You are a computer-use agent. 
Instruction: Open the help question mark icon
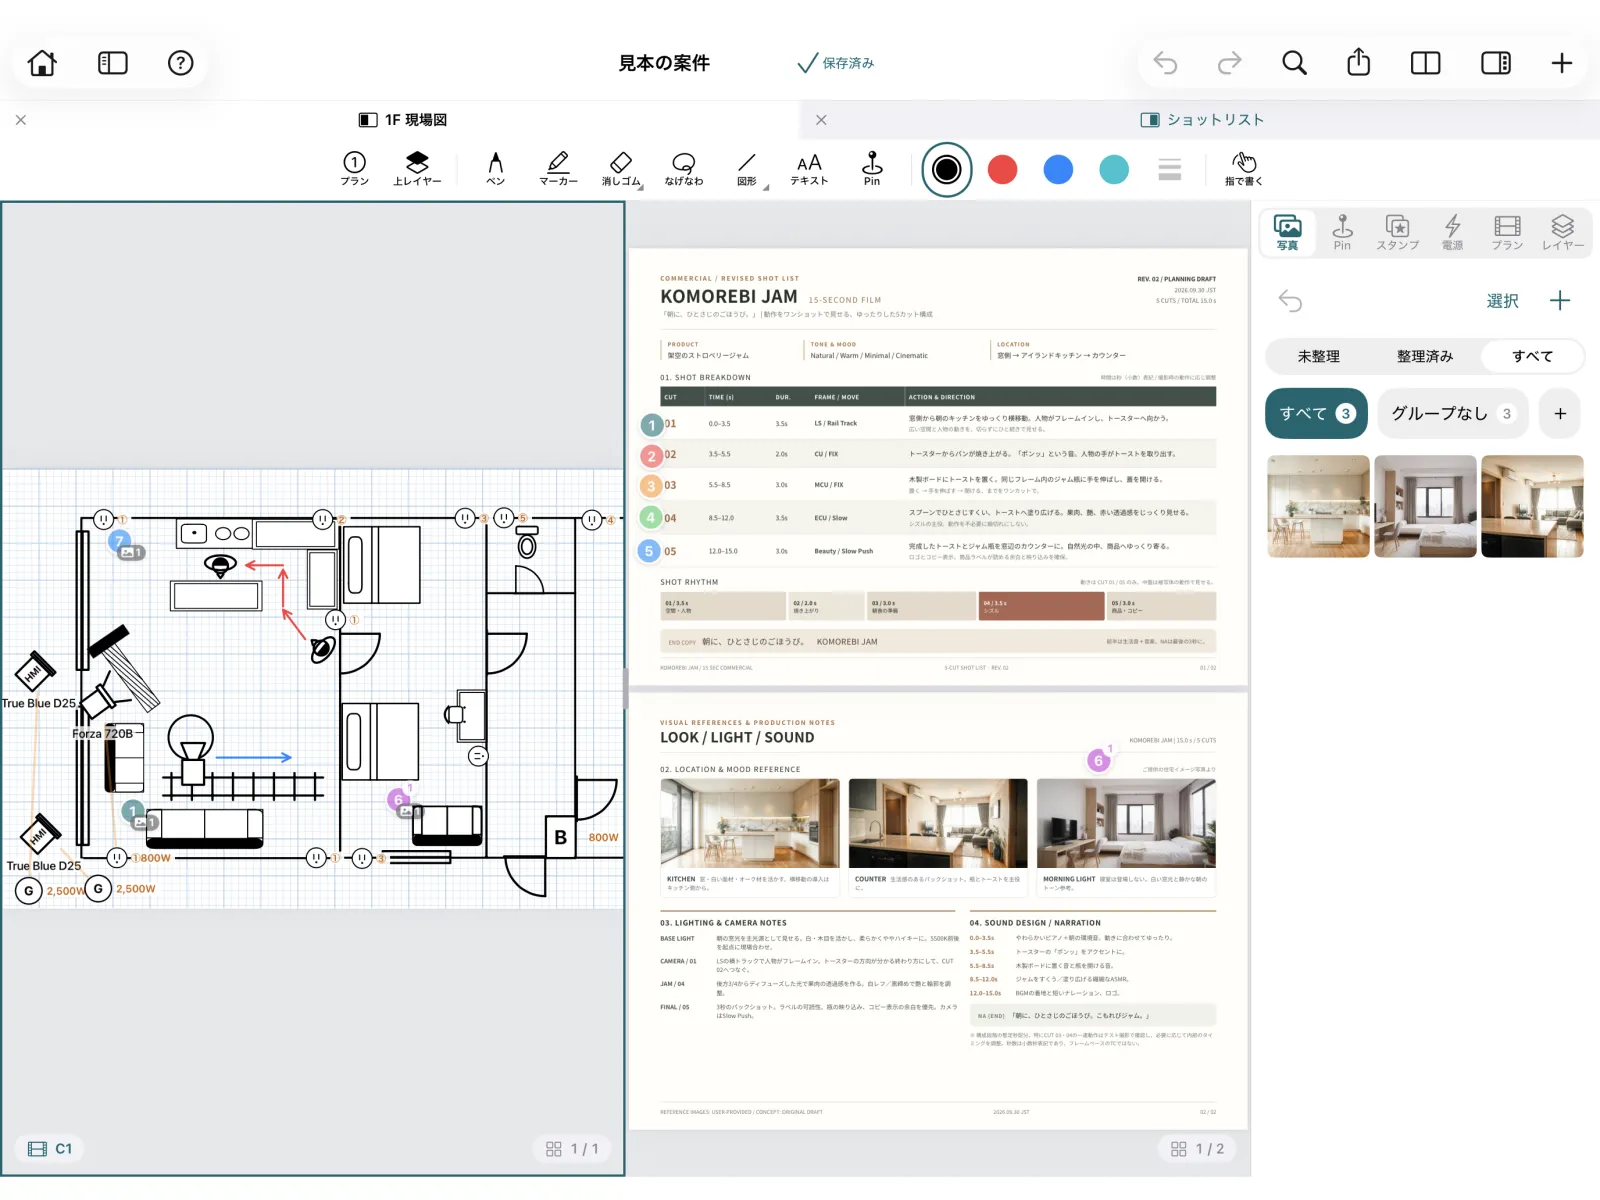click(180, 63)
